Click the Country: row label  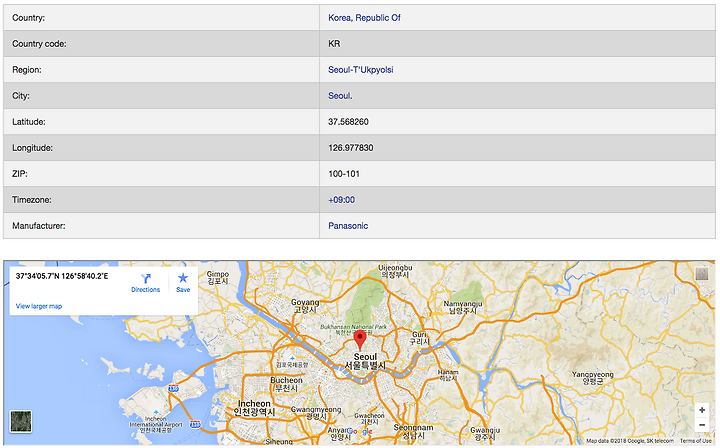click(28, 18)
